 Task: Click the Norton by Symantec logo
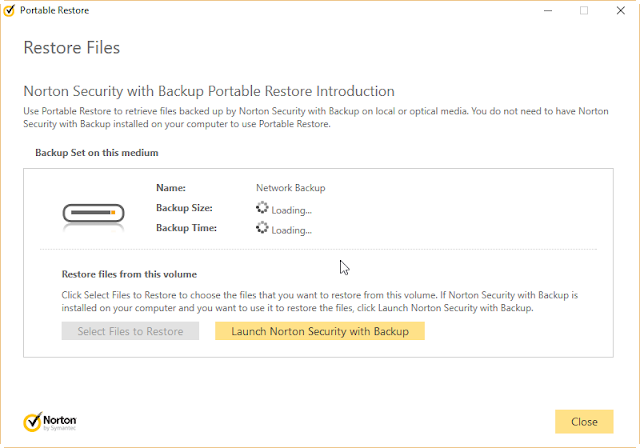pyautogui.click(x=50, y=422)
